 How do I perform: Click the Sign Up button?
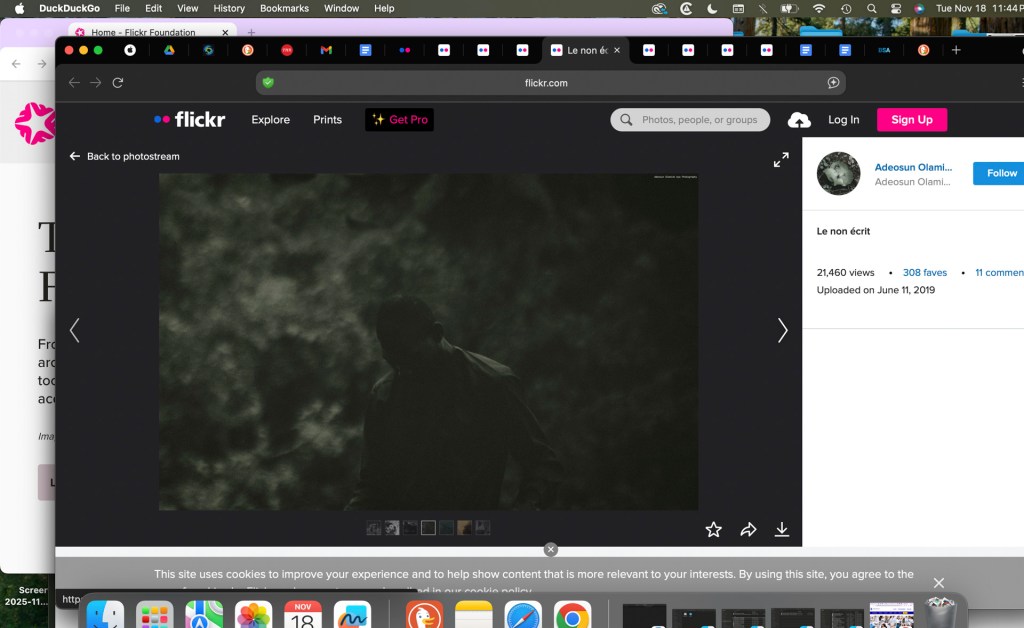(x=911, y=120)
